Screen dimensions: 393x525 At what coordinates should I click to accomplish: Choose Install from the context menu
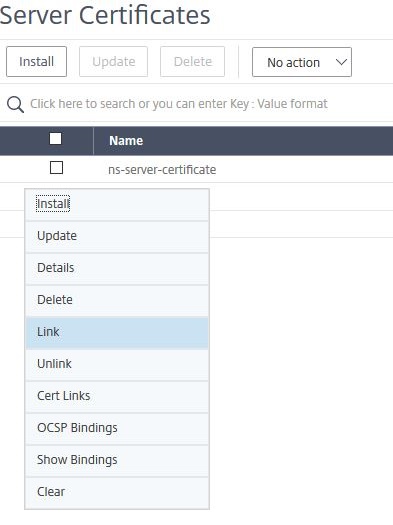pyautogui.click(x=117, y=204)
